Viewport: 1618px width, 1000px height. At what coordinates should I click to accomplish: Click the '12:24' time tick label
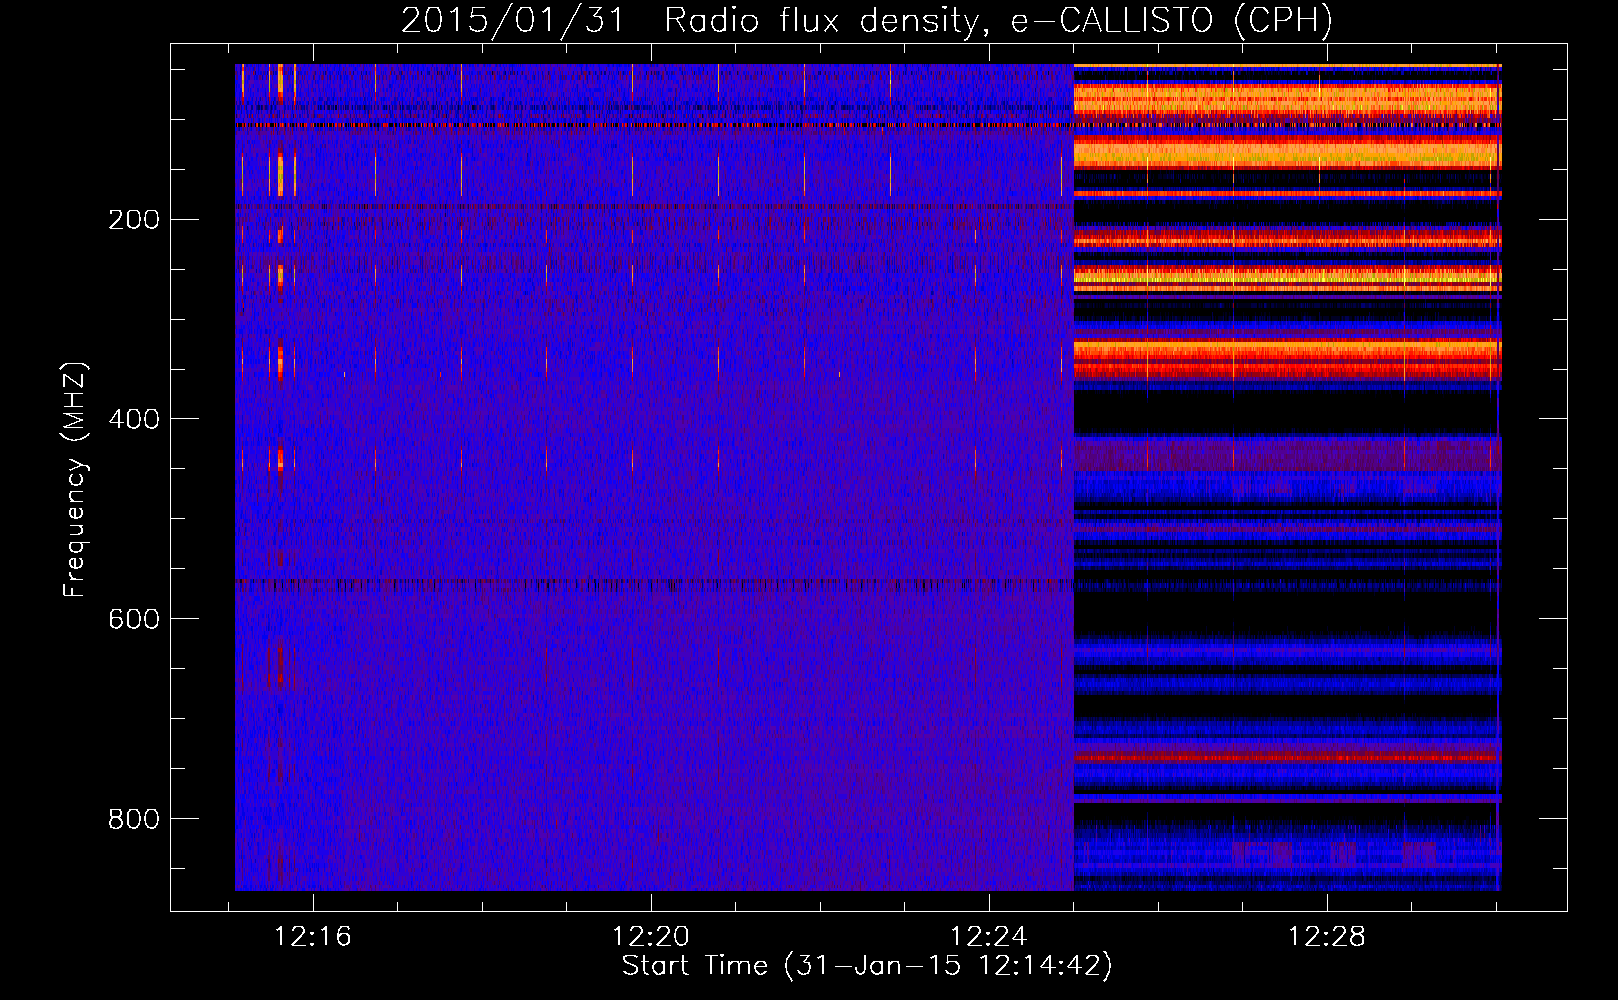click(988, 937)
